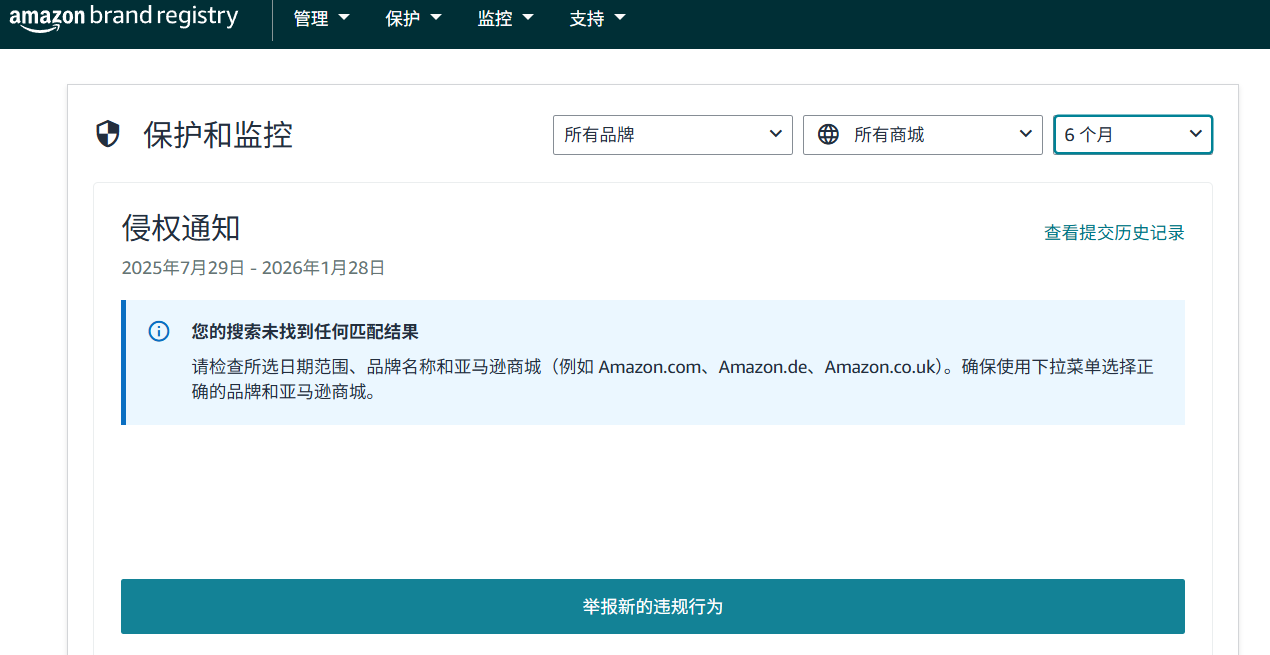
Task: Click the Amazon Brand Registry logo
Action: pos(124,18)
